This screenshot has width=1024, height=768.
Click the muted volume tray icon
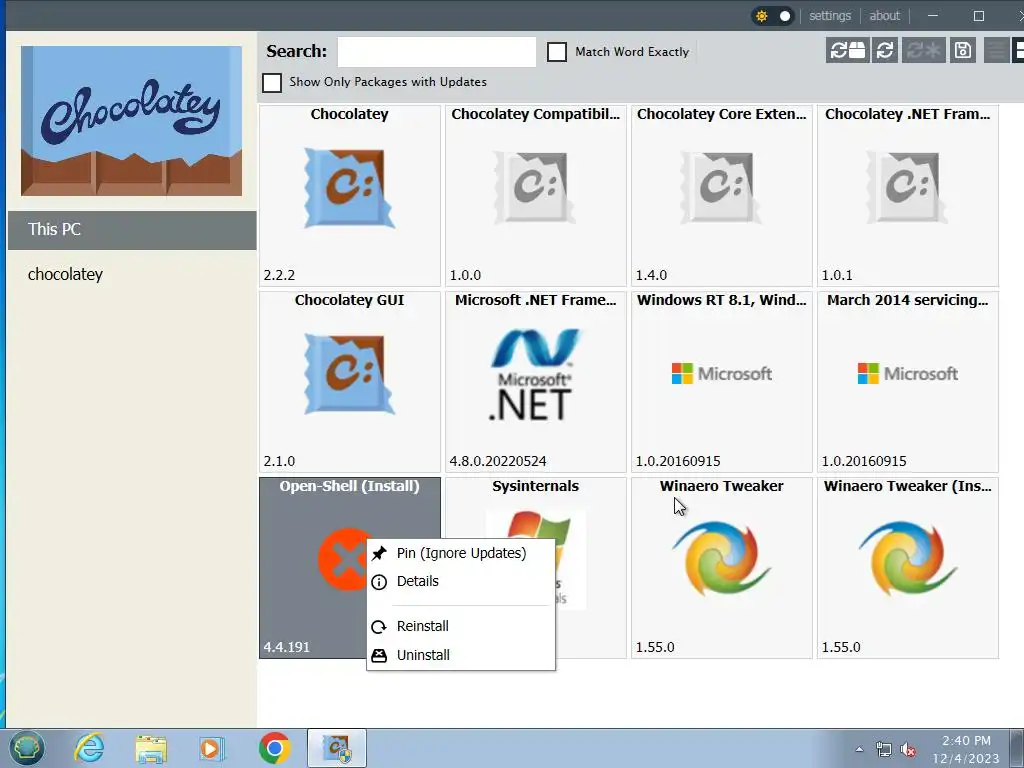click(x=908, y=750)
